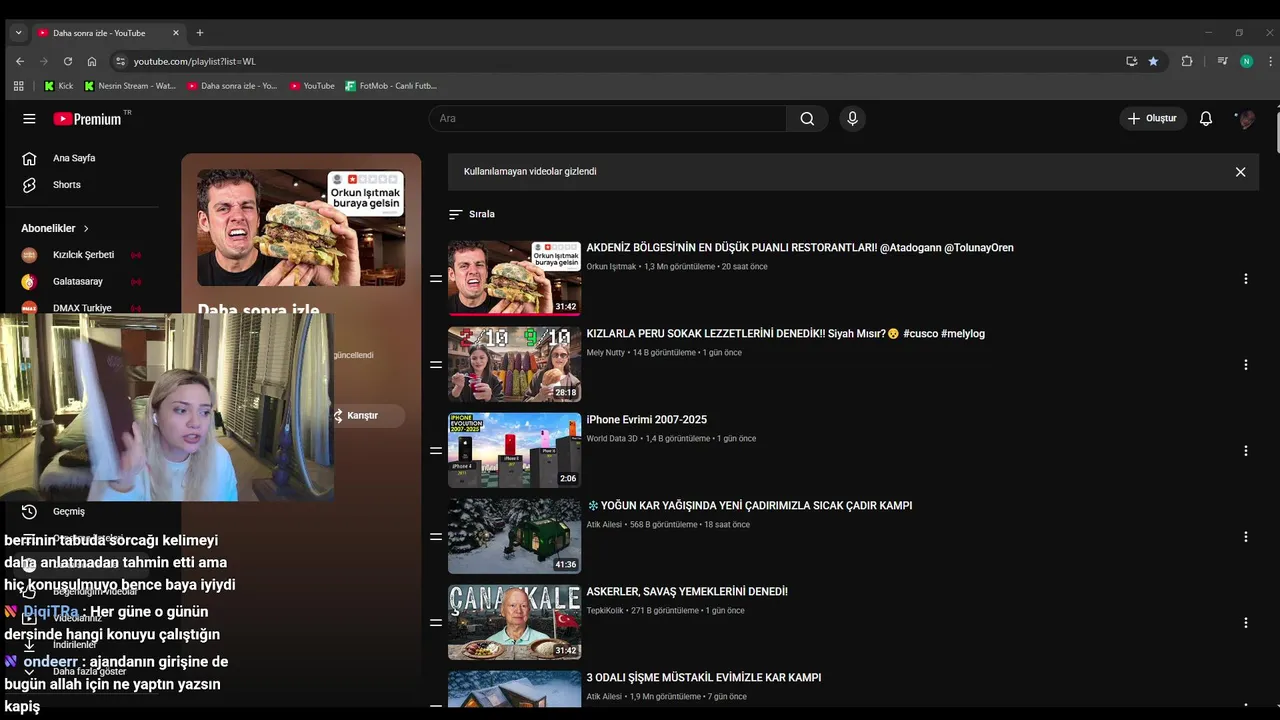
Task: Open options menu for Askerler video
Action: [x=1246, y=623]
